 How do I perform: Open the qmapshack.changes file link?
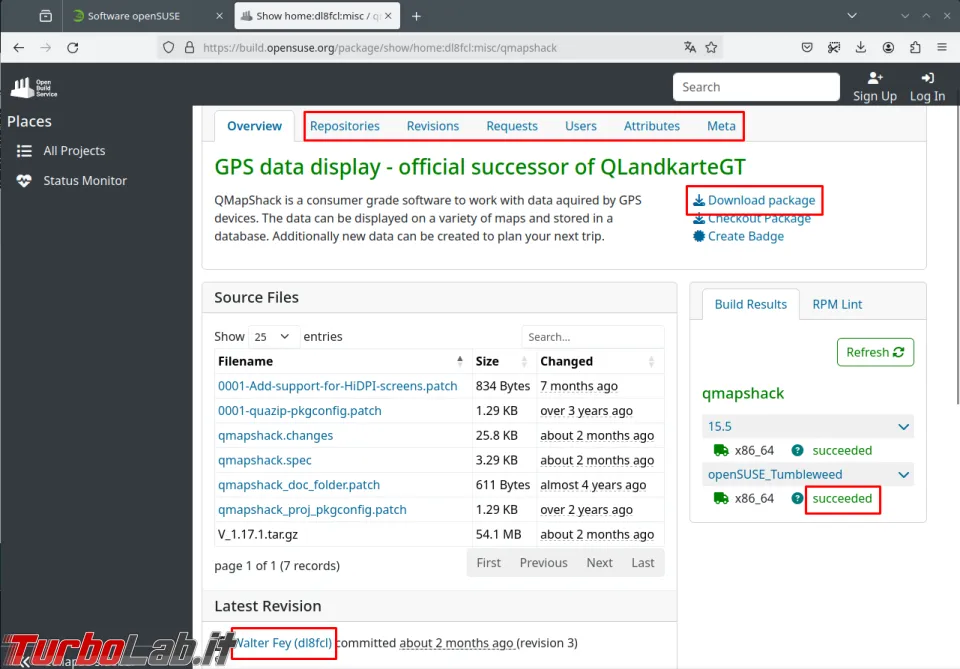point(276,436)
